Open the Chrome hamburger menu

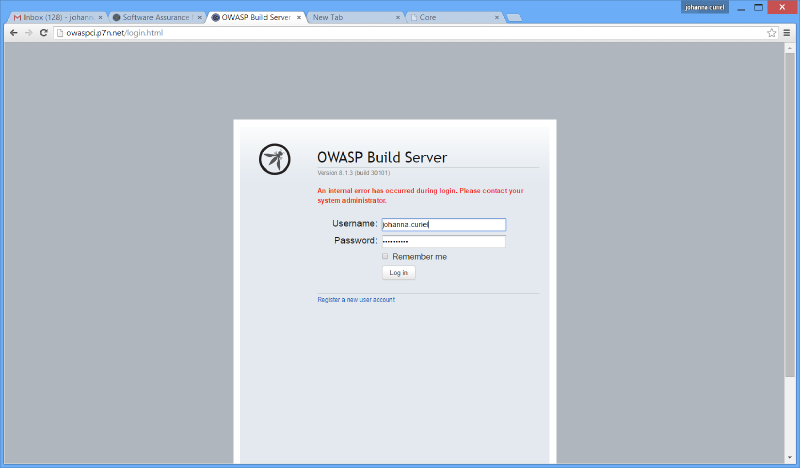click(x=787, y=33)
